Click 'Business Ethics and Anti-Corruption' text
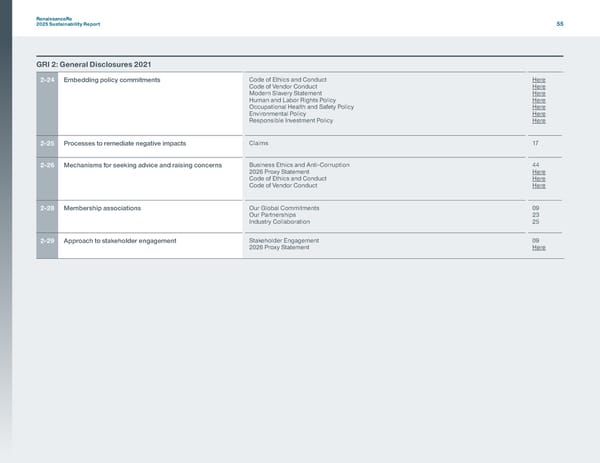Image resolution: width=600 pixels, height=463 pixels. pyautogui.click(x=299, y=165)
